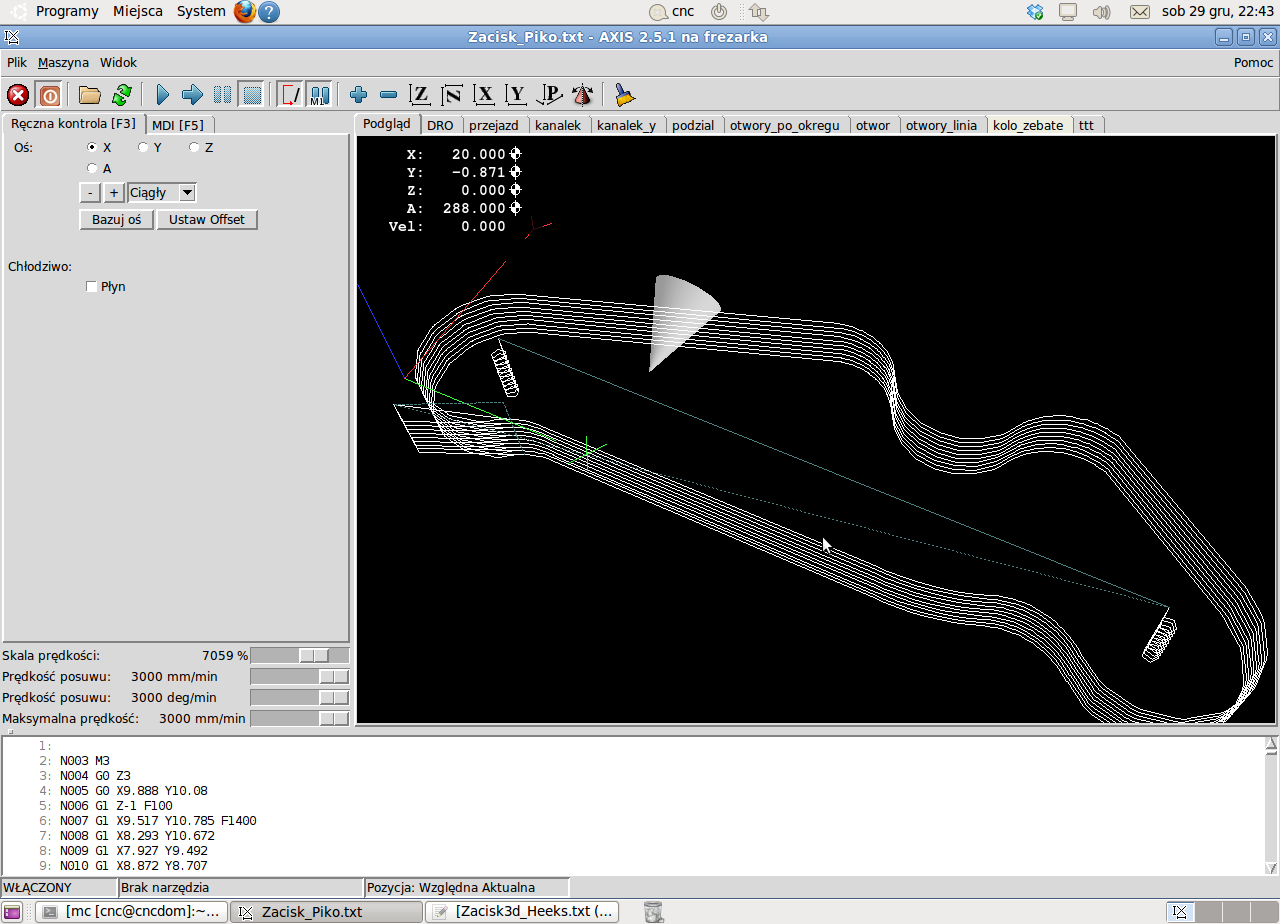The height and width of the screenshot is (924, 1280).
Task: Switch to mc terminal taskbar window
Action: [132, 912]
